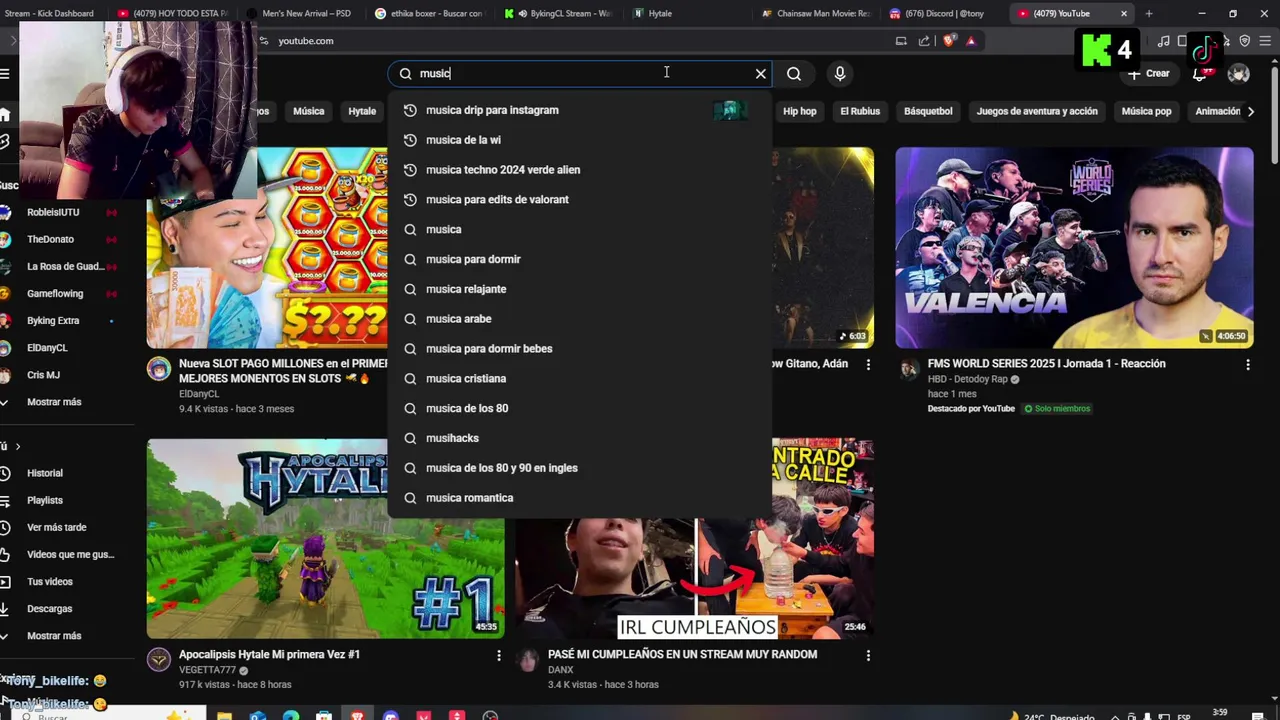
Task: Choose suggestion 'musica romantica'
Action: [580, 498]
